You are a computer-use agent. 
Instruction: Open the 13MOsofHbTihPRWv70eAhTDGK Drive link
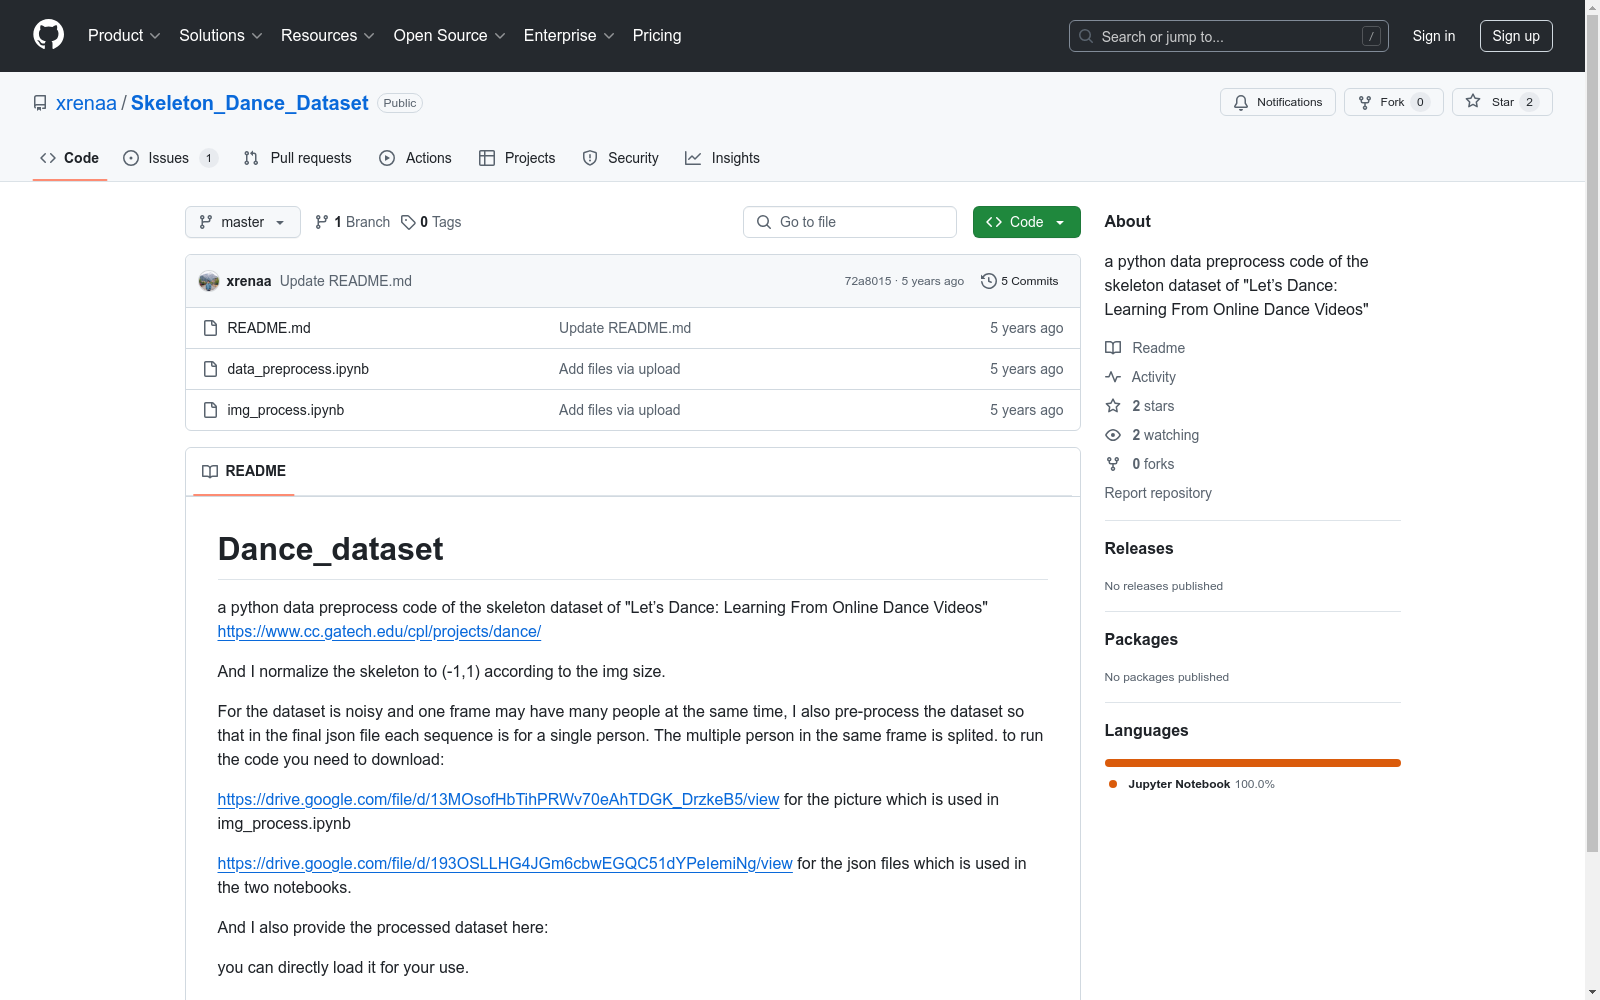point(498,799)
